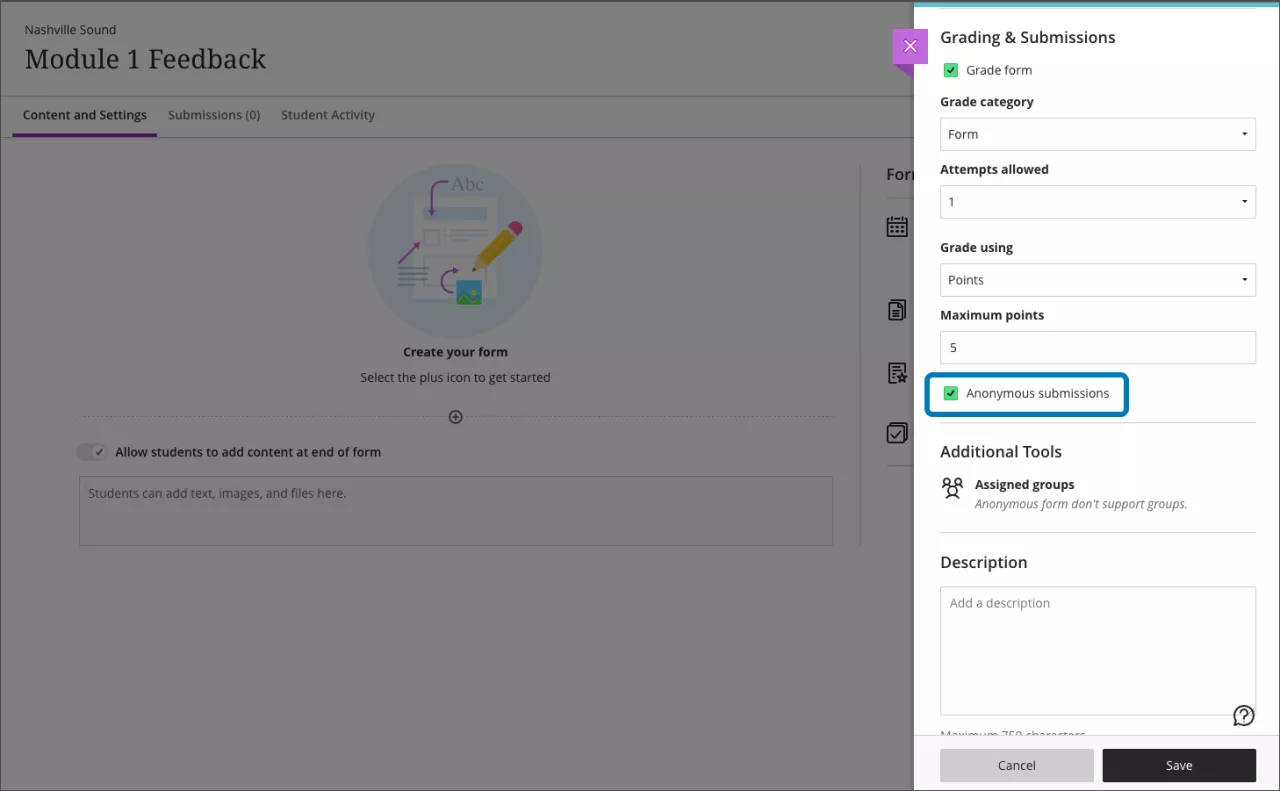The width and height of the screenshot is (1280, 791).
Task: Click inside the Maximum points field
Action: 1097,347
